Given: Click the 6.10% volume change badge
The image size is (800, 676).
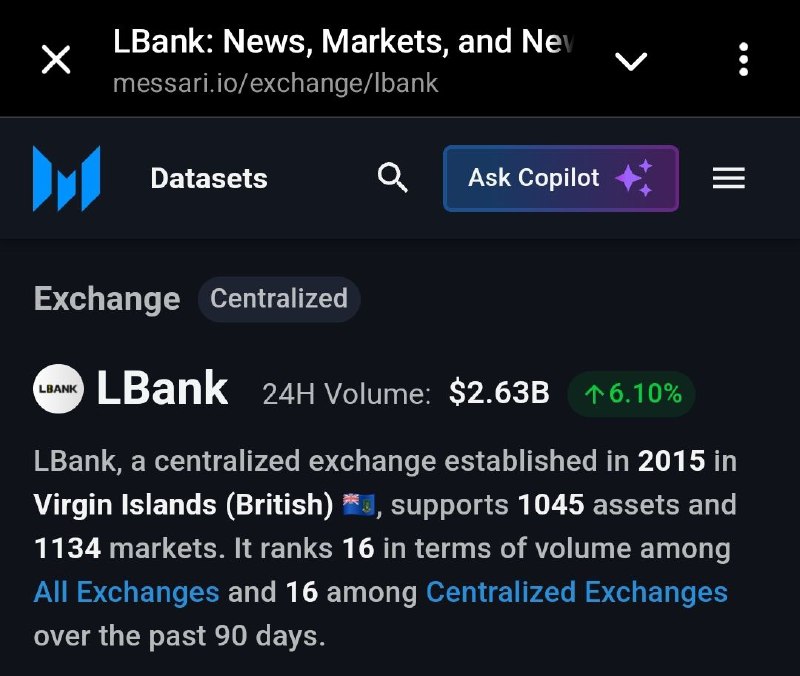Looking at the screenshot, I should point(631,394).
